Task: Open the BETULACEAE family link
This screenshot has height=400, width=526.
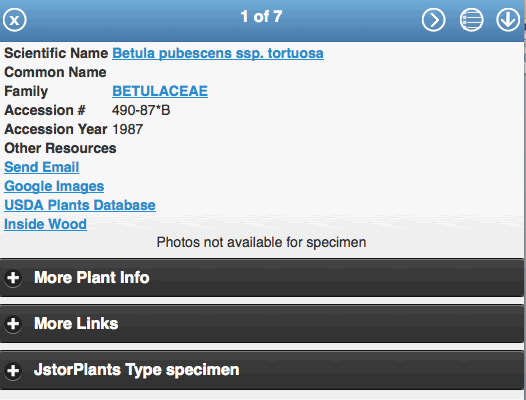Action: coord(160,91)
